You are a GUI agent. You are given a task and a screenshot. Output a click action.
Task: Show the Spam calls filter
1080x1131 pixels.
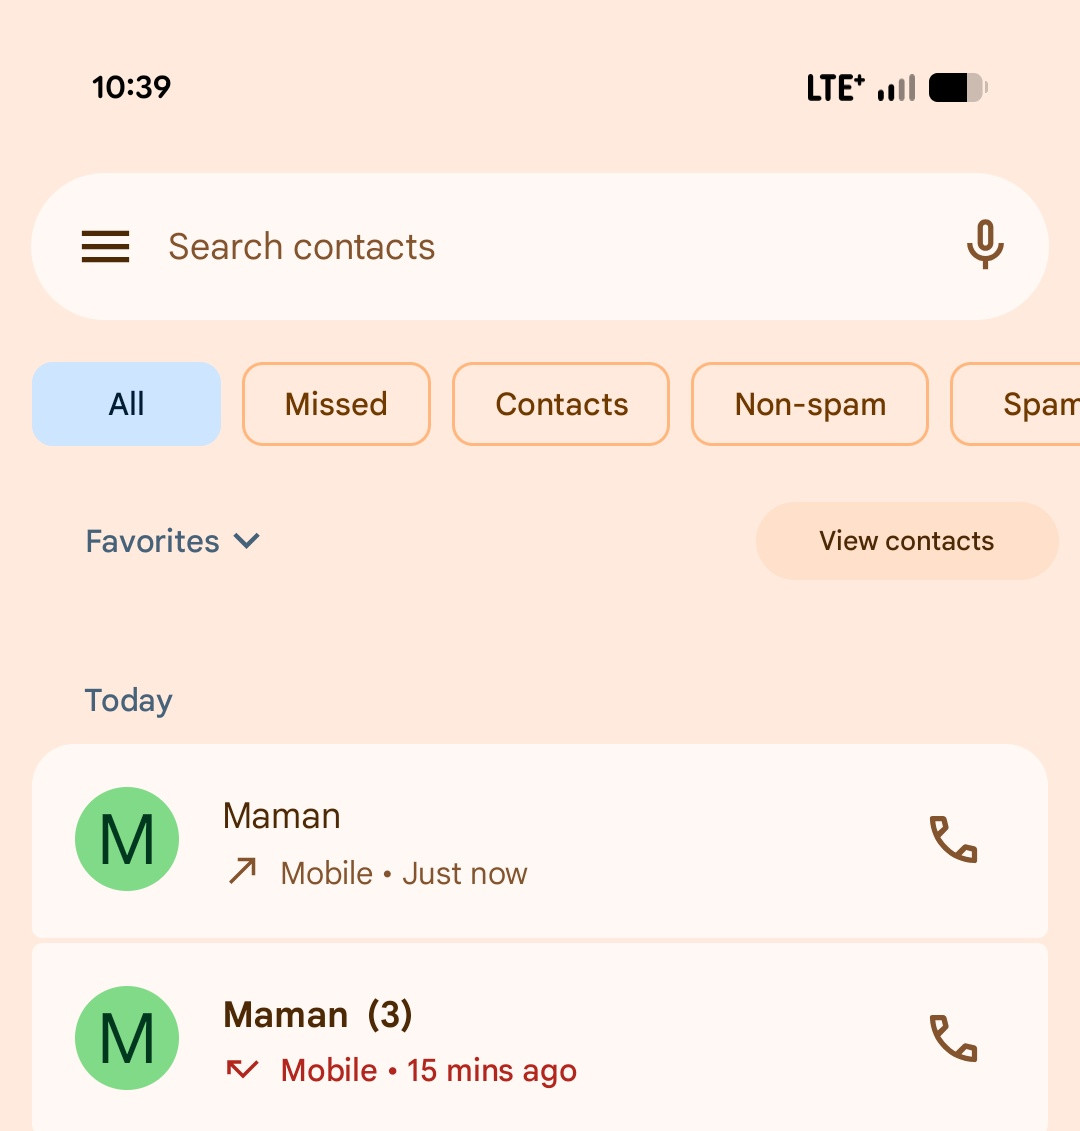pos(1016,404)
